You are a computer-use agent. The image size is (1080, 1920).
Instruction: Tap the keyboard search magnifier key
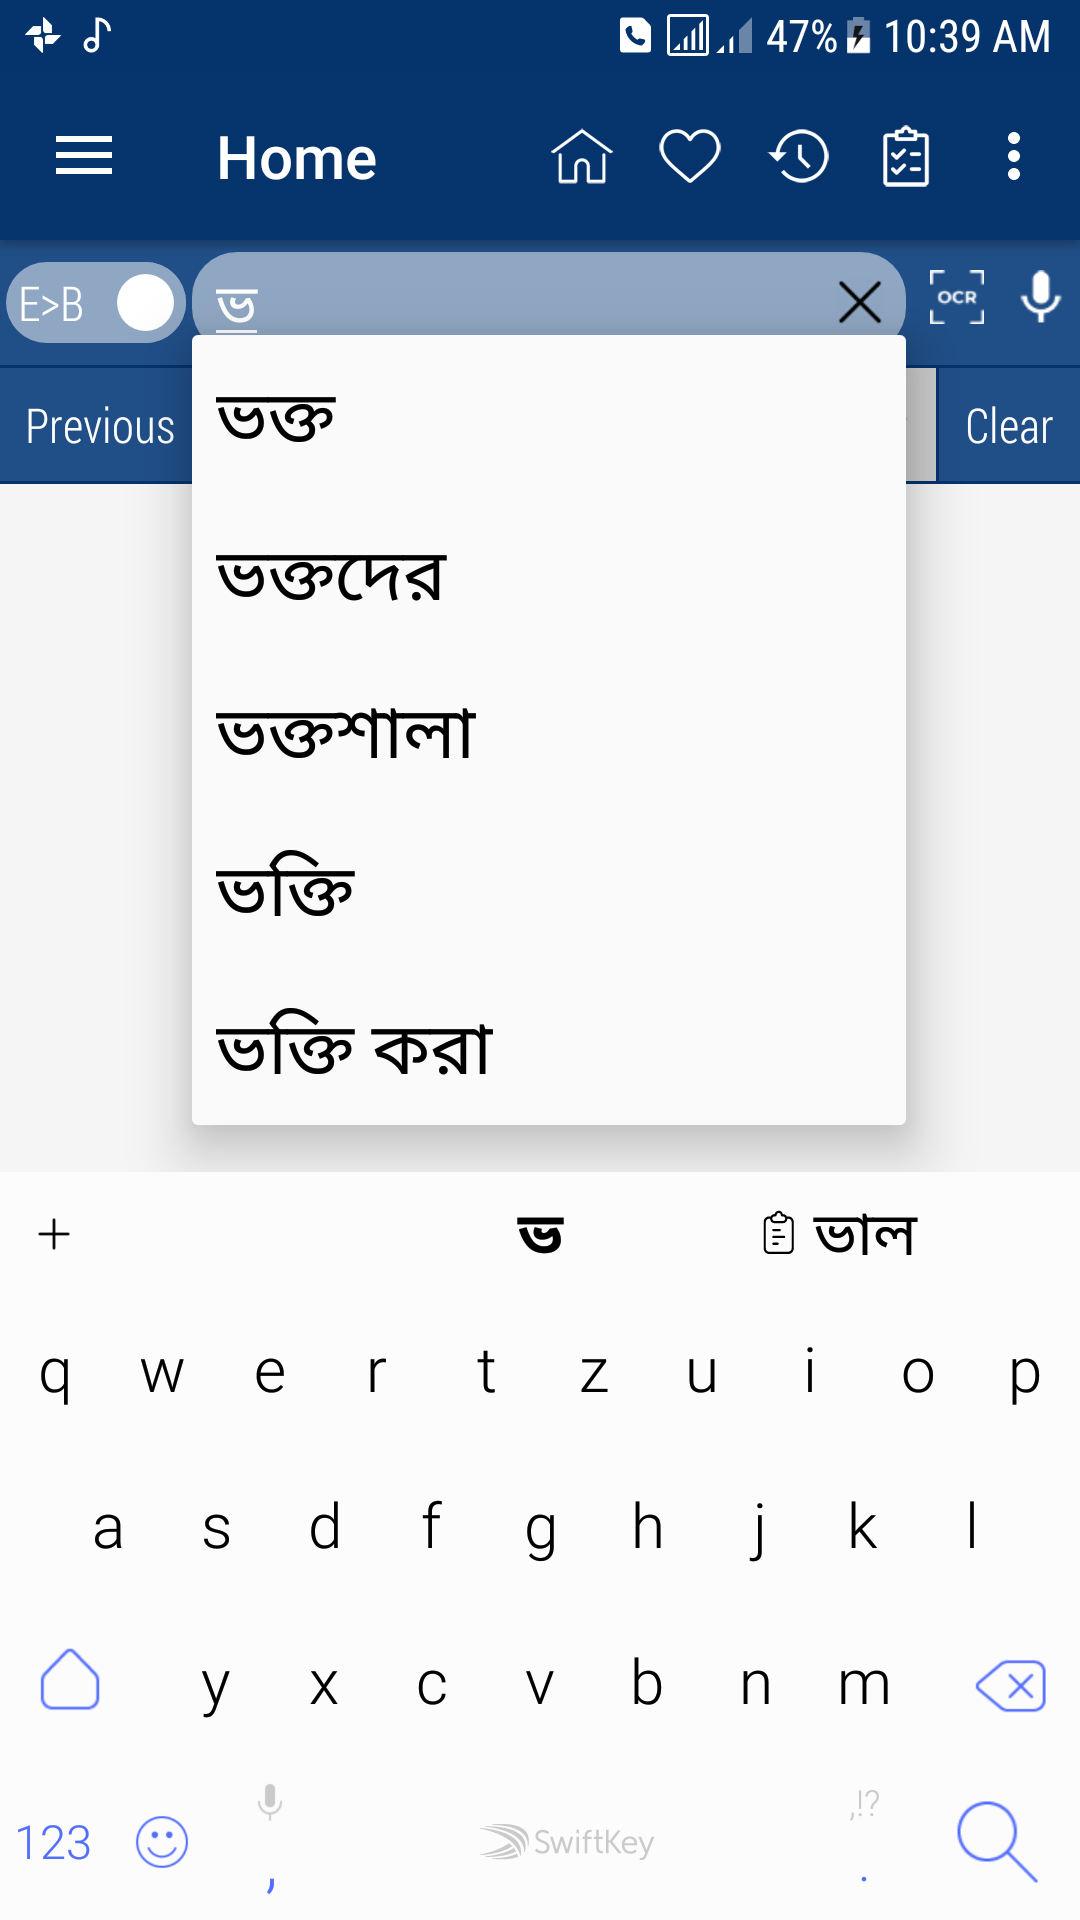coord(996,1842)
